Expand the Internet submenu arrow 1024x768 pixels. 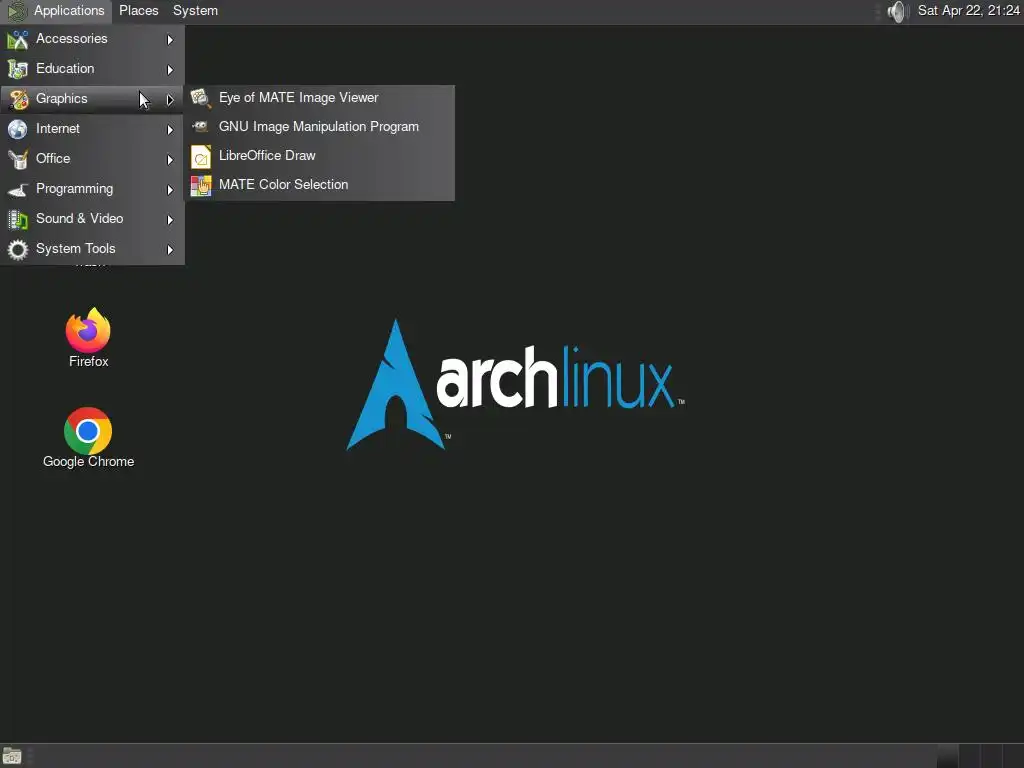point(170,130)
